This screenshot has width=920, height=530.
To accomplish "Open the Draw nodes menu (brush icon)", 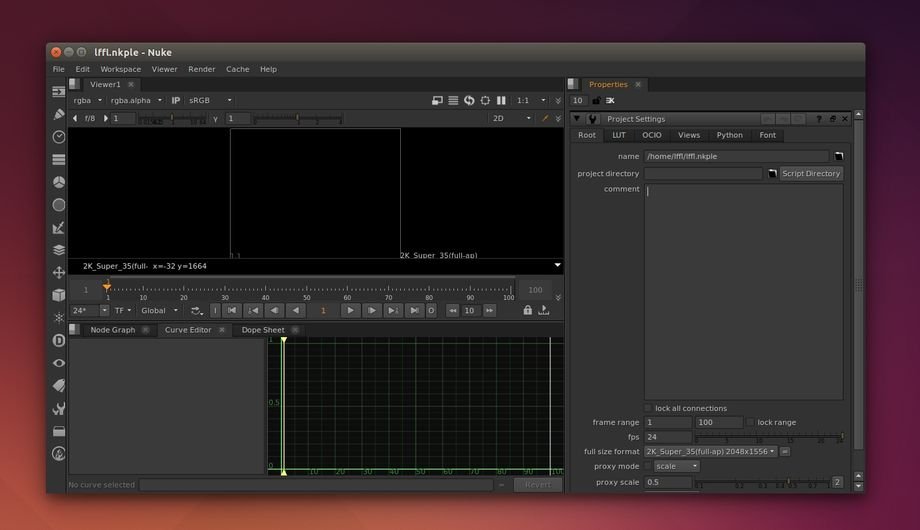I will [59, 114].
